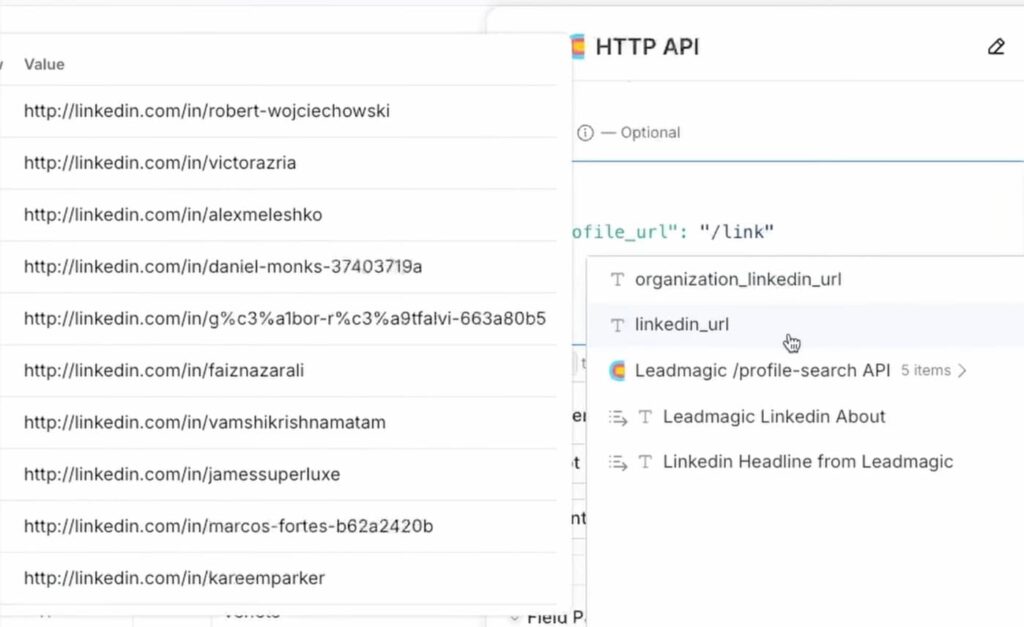Select the faiznazarali LinkedIn URL row
This screenshot has height=627, width=1024.
coord(278,370)
